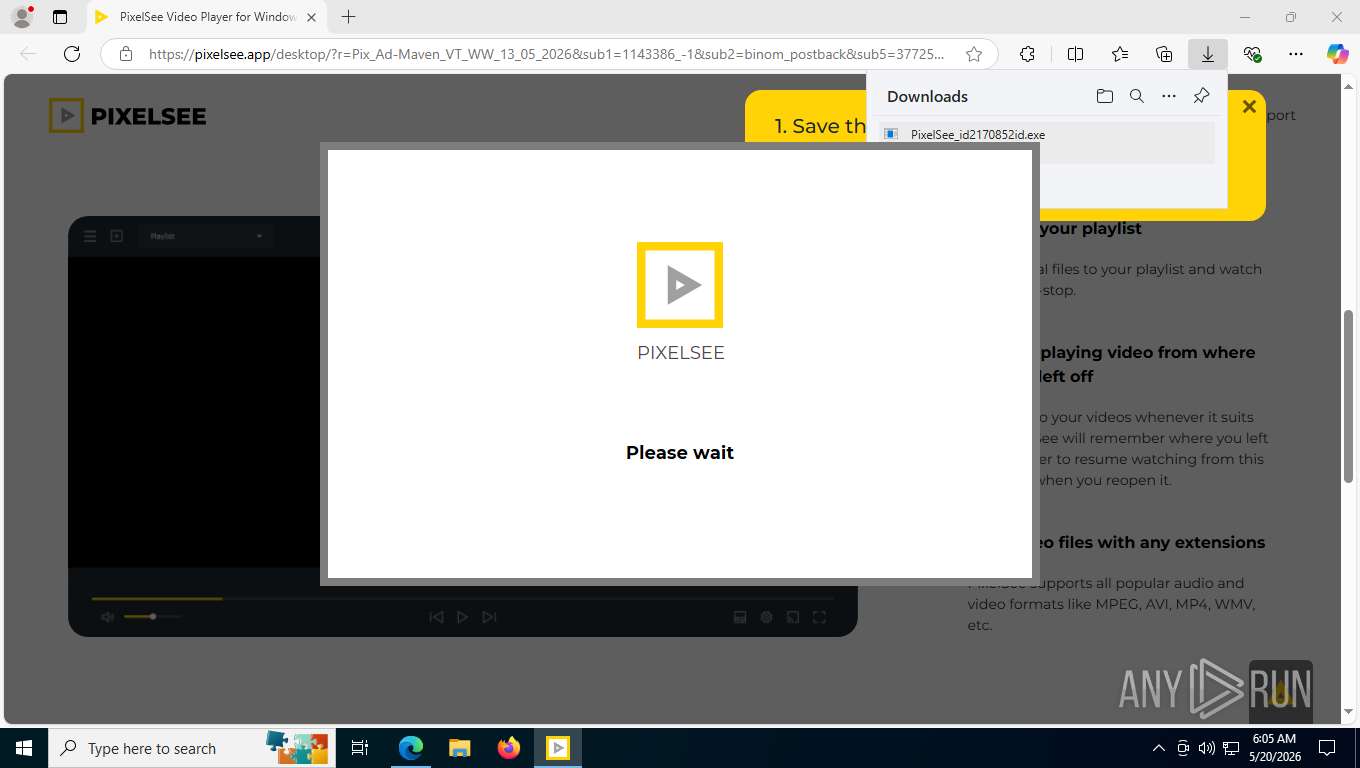Click the browser profile avatar icon
The image size is (1360, 768).
pyautogui.click(x=21, y=17)
